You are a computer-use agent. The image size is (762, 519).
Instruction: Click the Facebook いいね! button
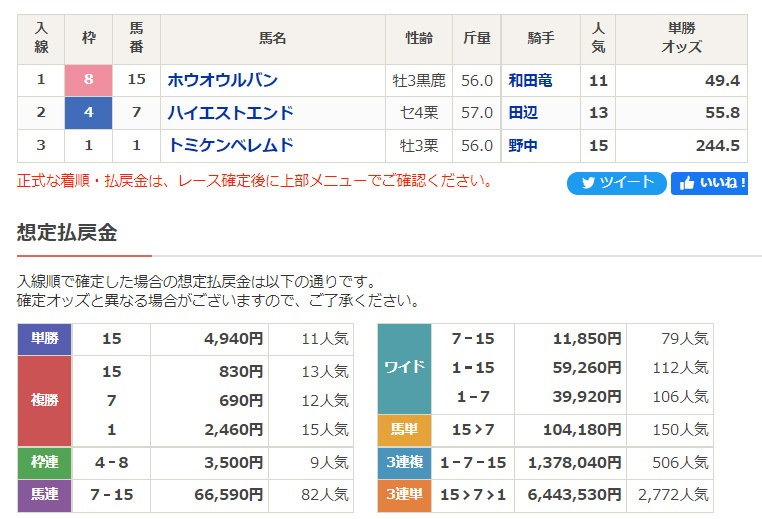tap(710, 183)
